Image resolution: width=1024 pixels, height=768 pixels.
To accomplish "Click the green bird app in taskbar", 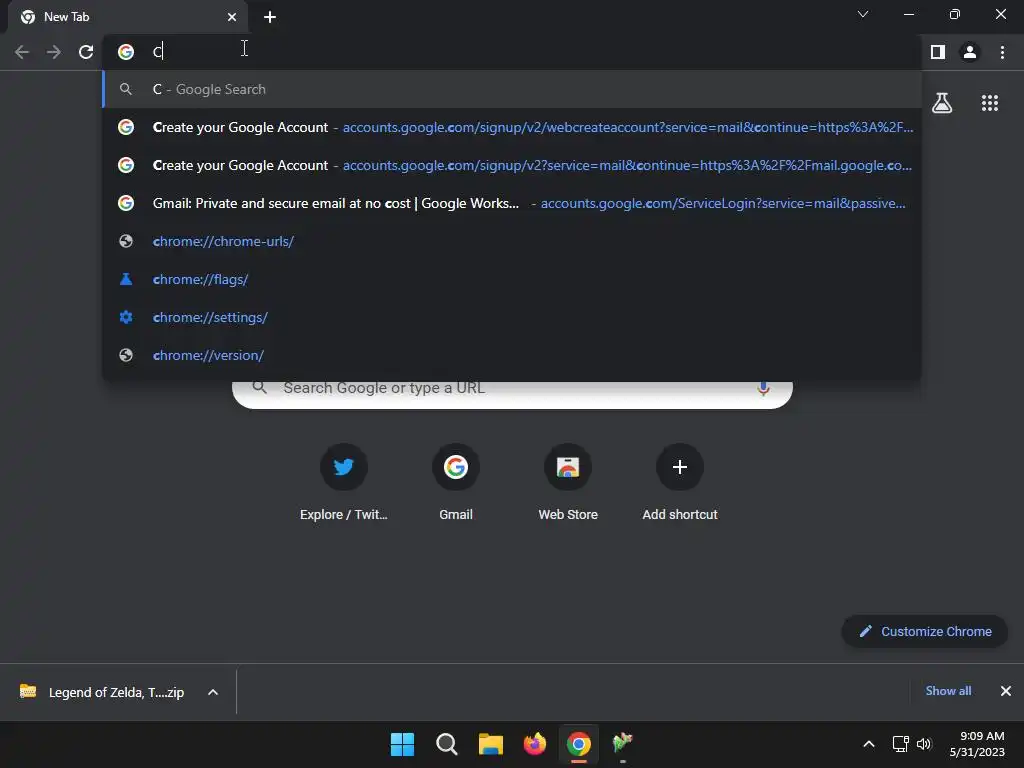I will [x=622, y=744].
